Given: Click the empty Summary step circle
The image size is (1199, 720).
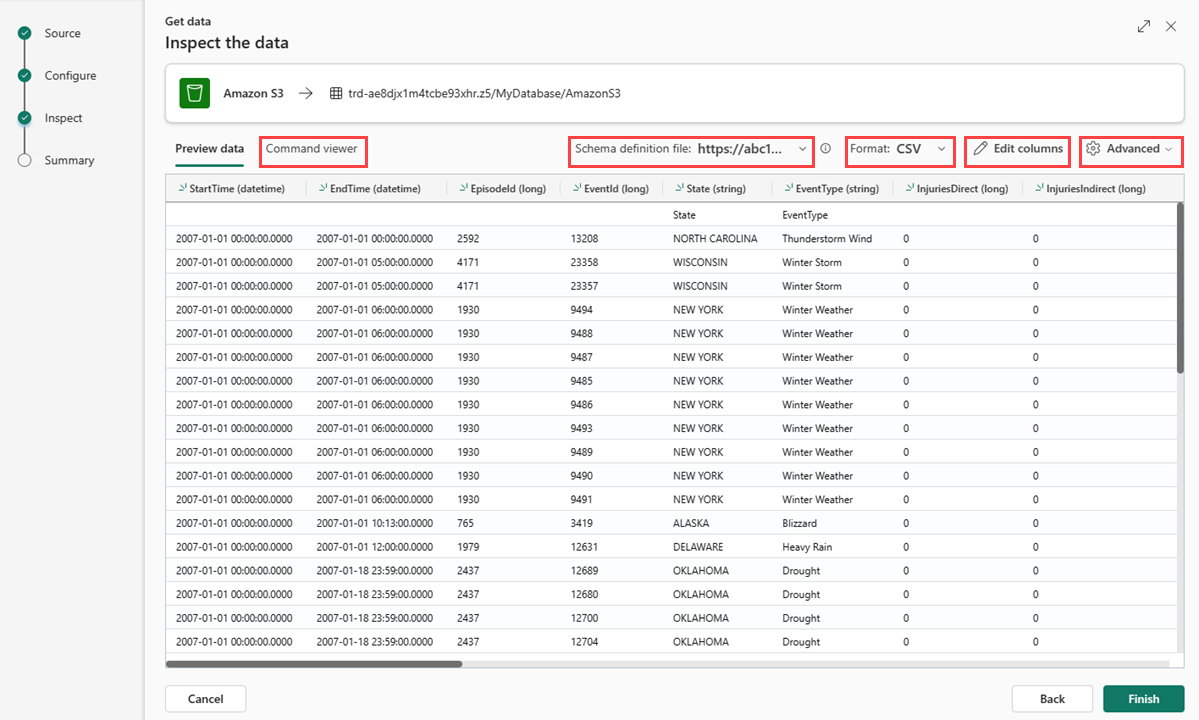Looking at the screenshot, I should (24, 160).
